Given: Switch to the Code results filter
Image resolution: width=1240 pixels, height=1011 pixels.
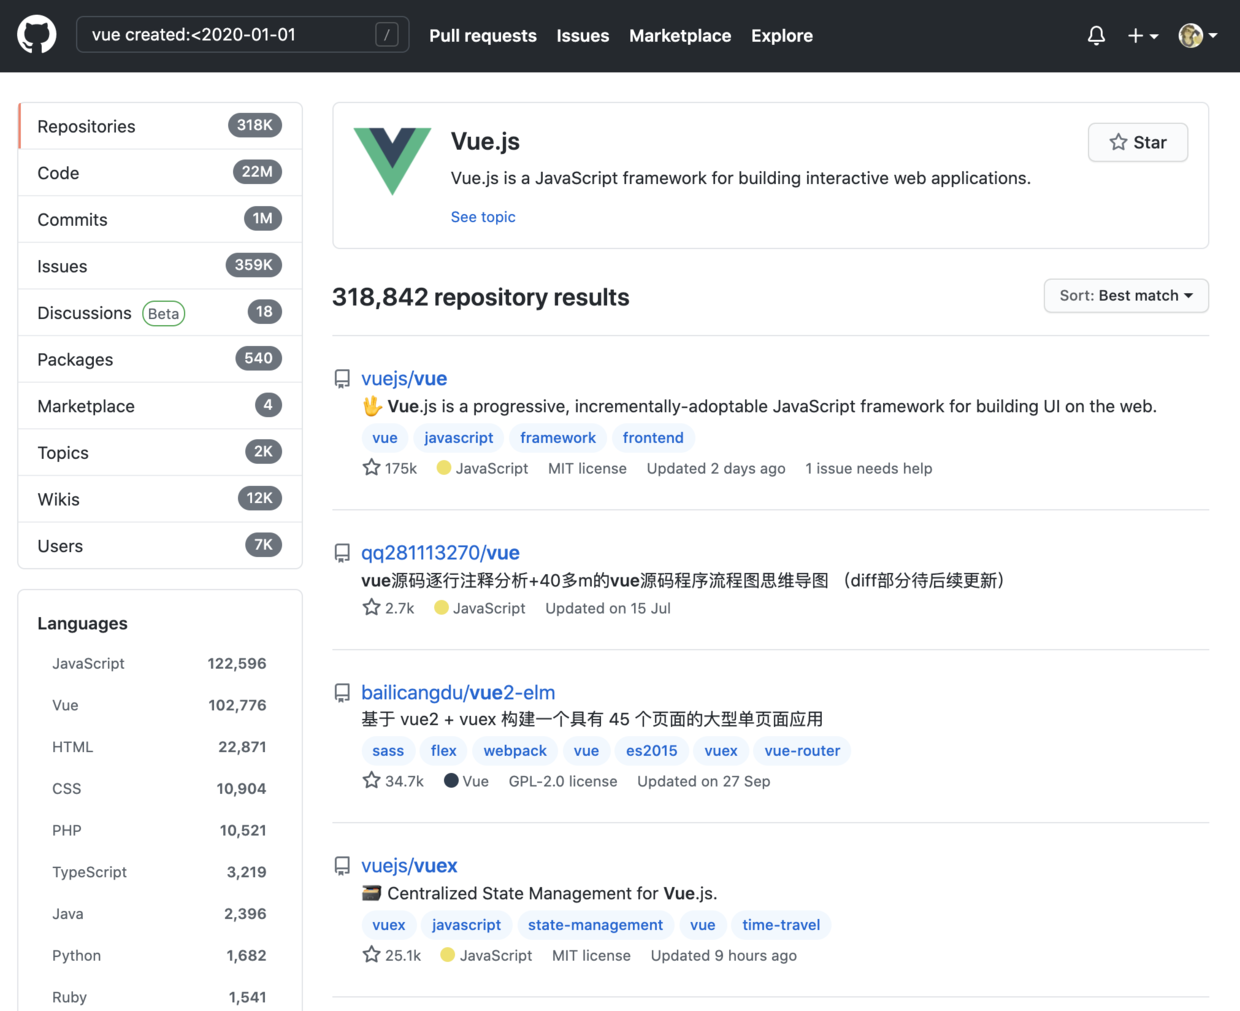Looking at the screenshot, I should tap(58, 172).
